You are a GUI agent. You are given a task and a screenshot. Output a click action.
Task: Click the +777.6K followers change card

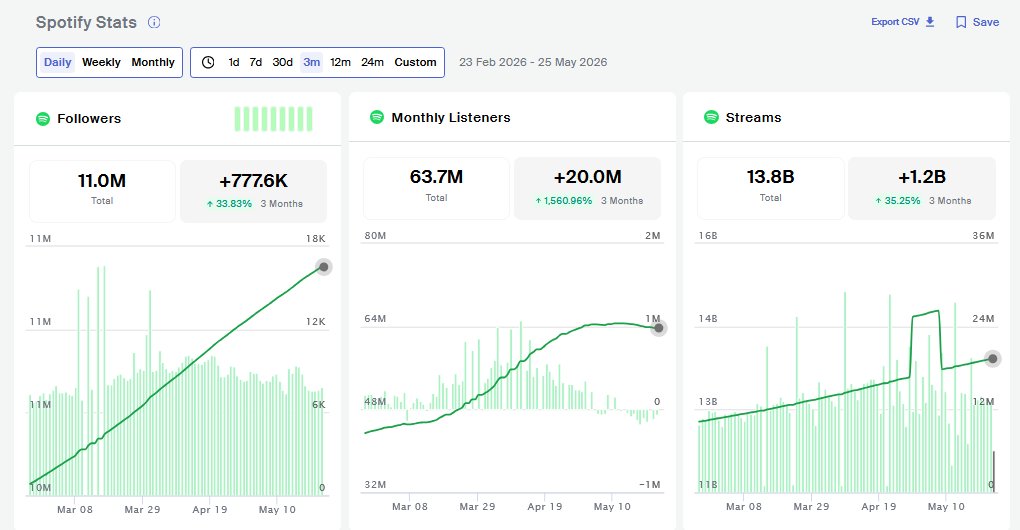click(254, 191)
